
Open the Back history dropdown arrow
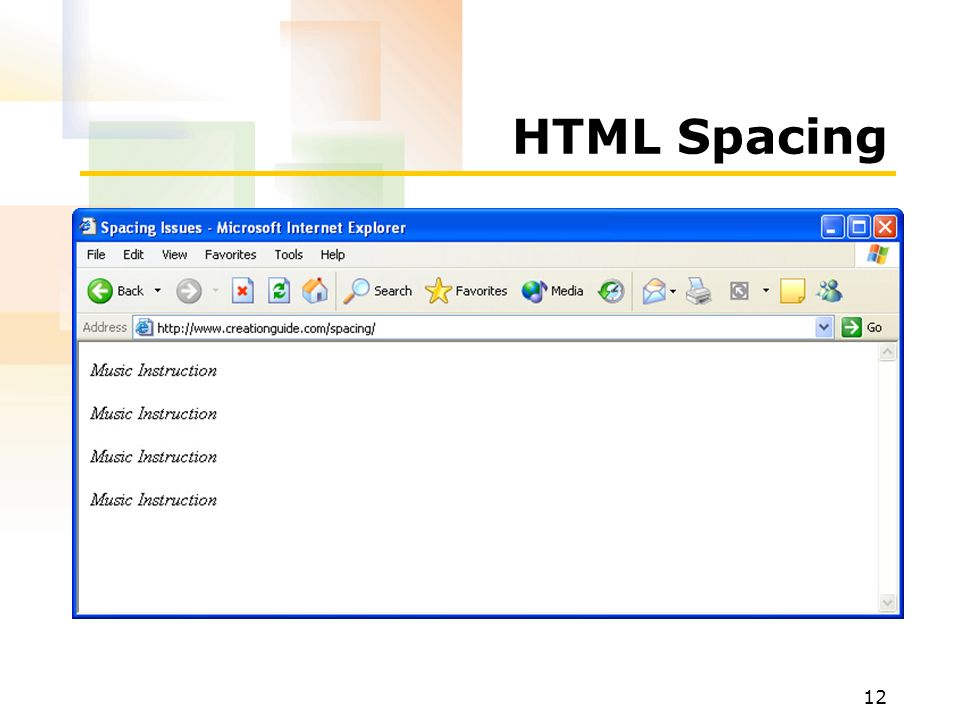point(157,290)
